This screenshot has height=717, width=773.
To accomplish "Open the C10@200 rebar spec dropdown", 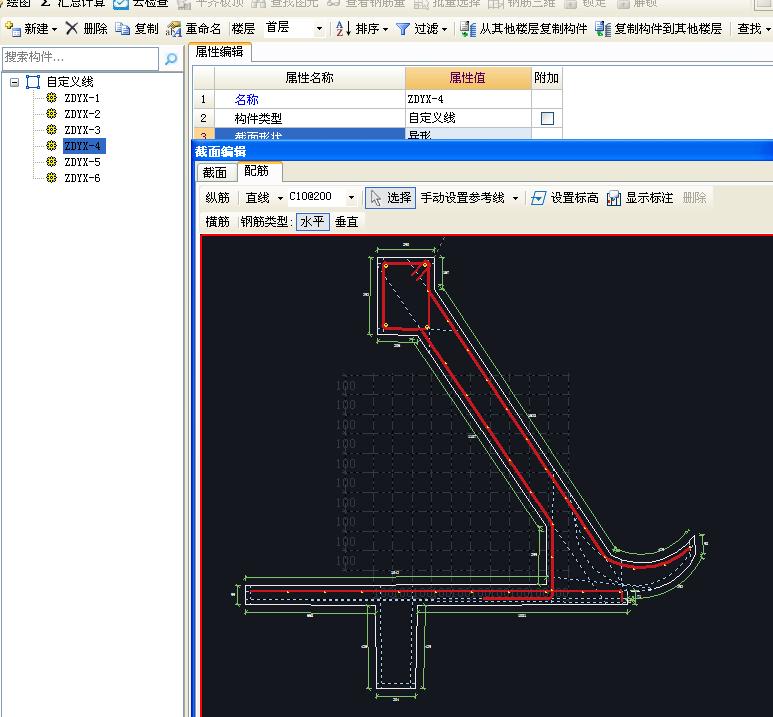I will pyautogui.click(x=350, y=198).
